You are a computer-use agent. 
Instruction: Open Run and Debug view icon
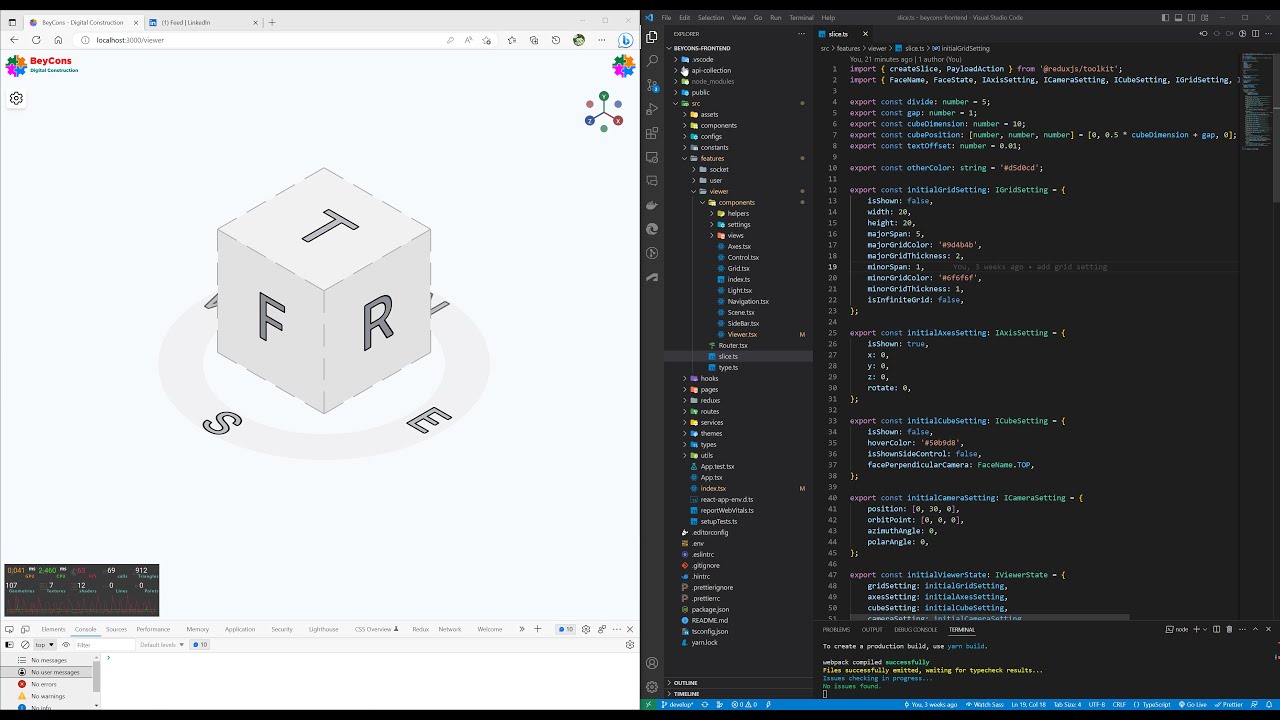click(x=652, y=109)
